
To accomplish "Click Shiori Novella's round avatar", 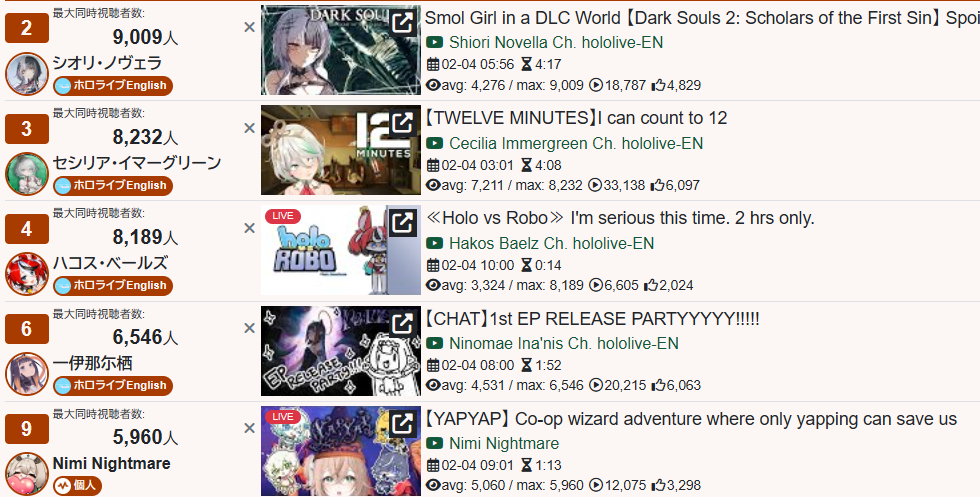I will [27, 74].
